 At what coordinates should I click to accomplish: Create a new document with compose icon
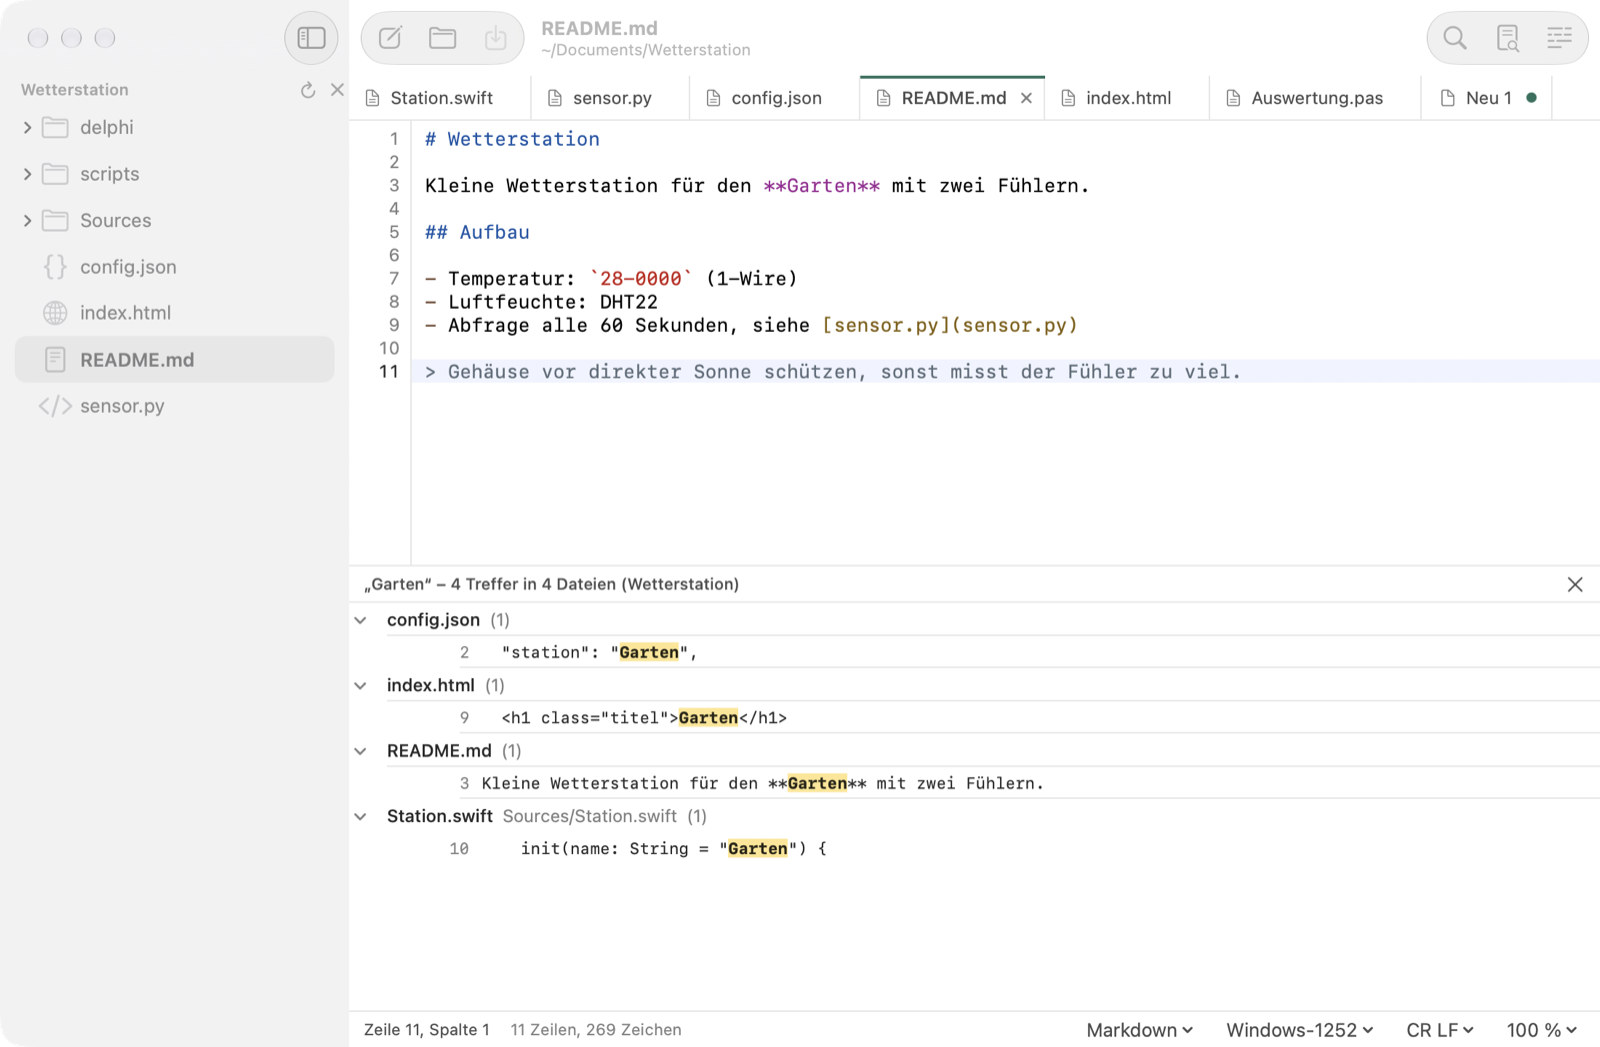point(390,38)
